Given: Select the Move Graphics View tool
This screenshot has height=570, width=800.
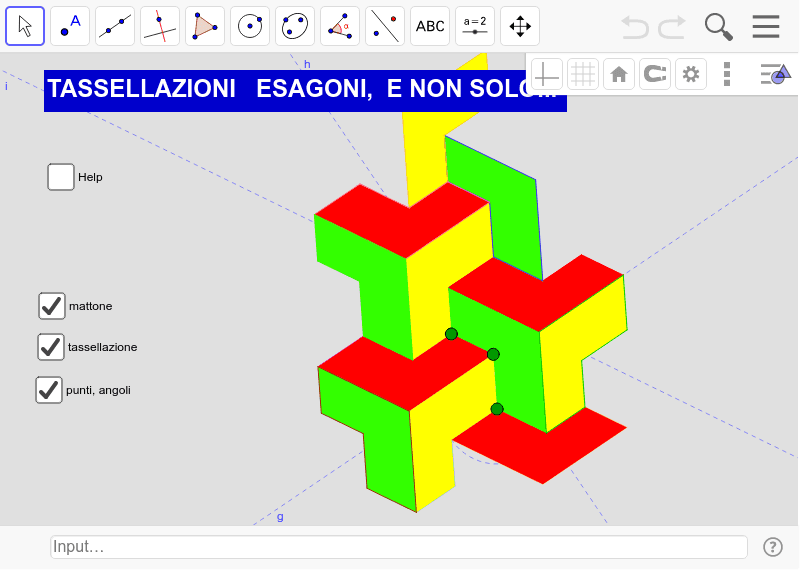Looking at the screenshot, I should coord(520,26).
